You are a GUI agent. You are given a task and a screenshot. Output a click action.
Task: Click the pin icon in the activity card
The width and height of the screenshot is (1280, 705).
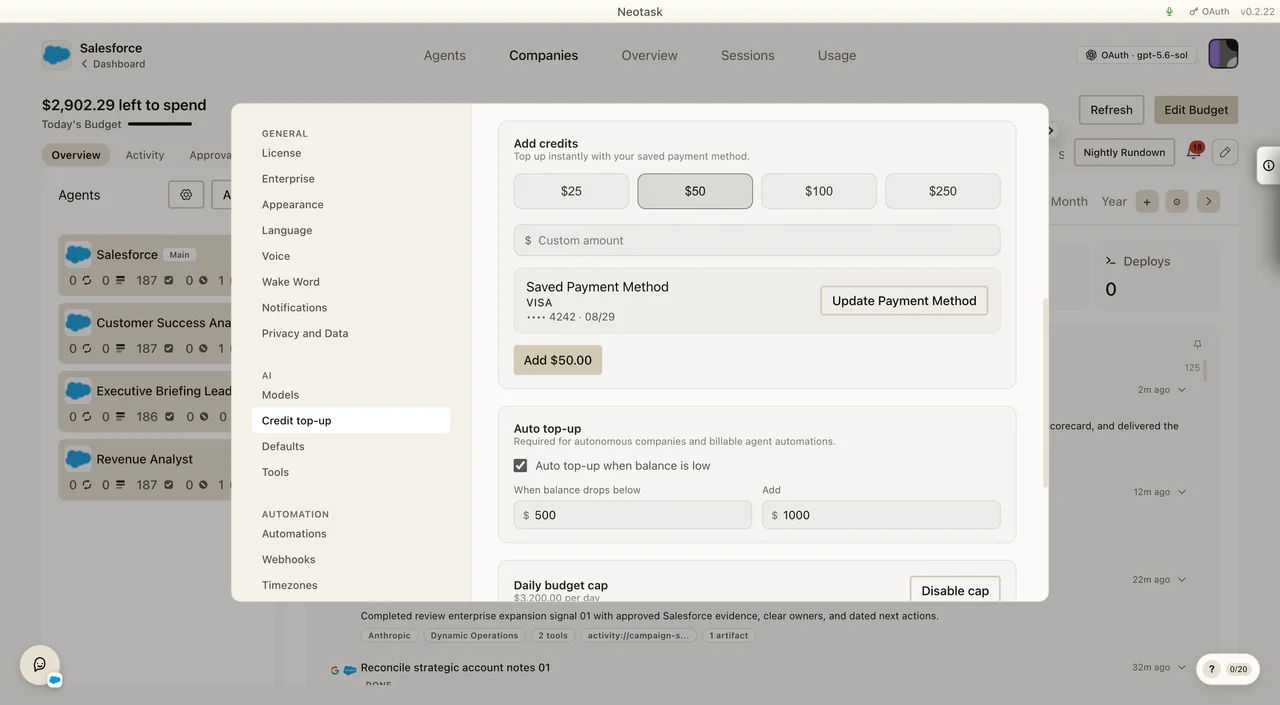coord(1197,344)
